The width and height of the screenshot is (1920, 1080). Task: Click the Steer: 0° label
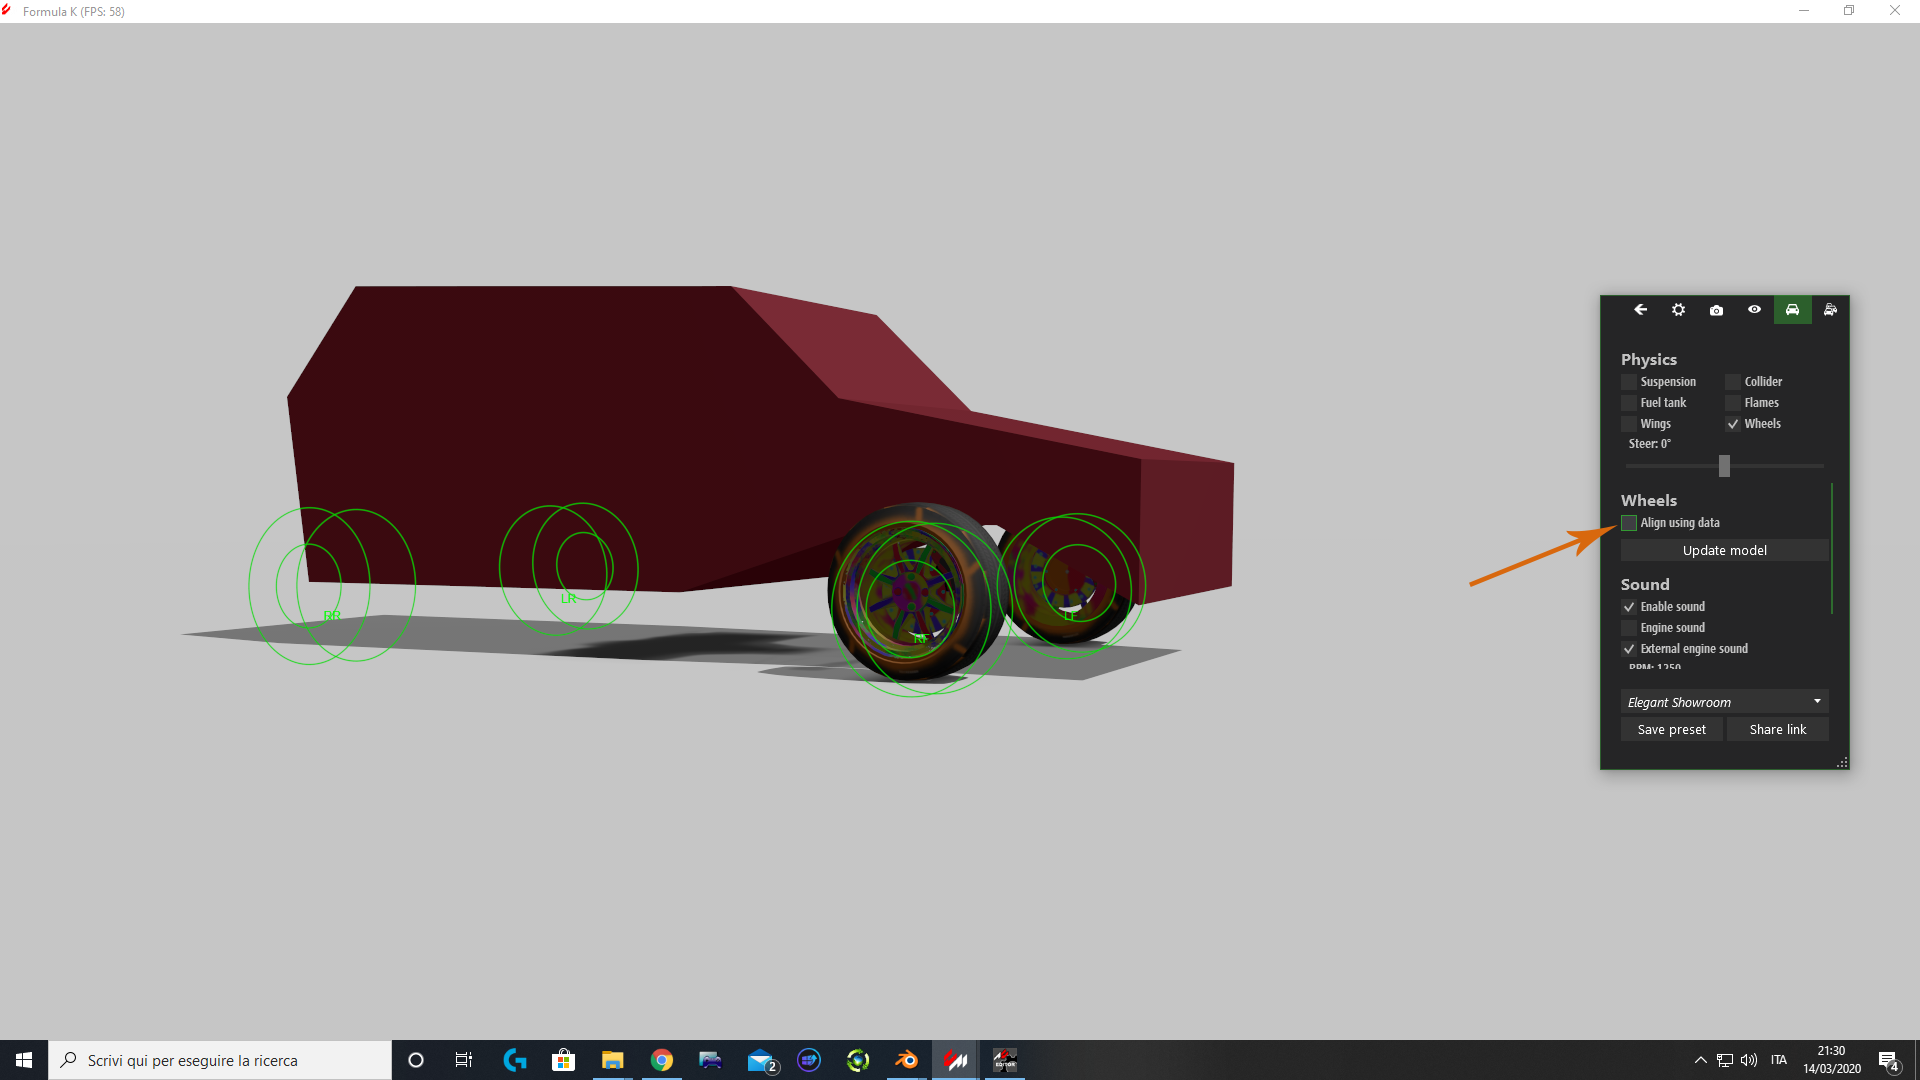point(1650,444)
